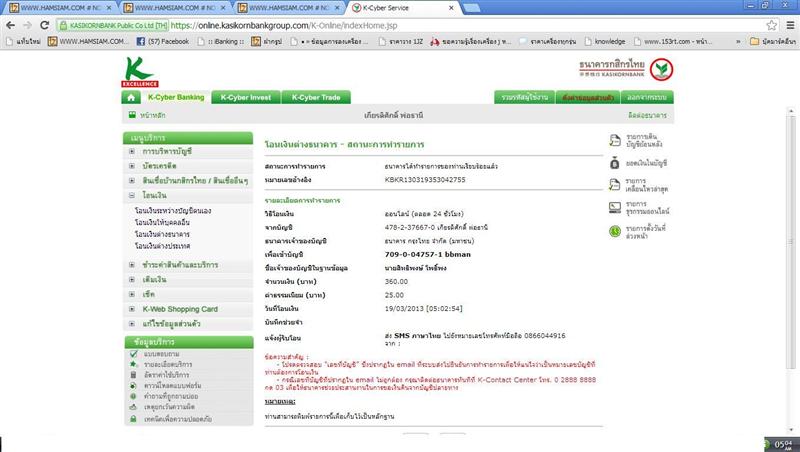Switch to the K-Cyber Invest tab
800x452 pixels.
(x=245, y=97)
